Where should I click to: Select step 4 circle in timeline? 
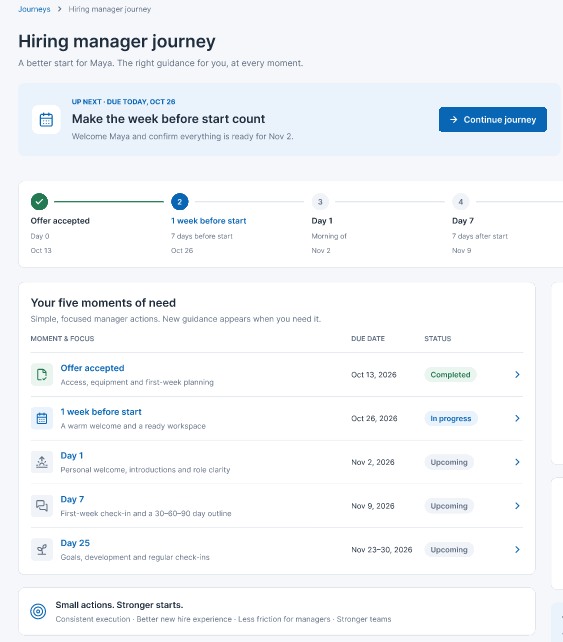[461, 201]
